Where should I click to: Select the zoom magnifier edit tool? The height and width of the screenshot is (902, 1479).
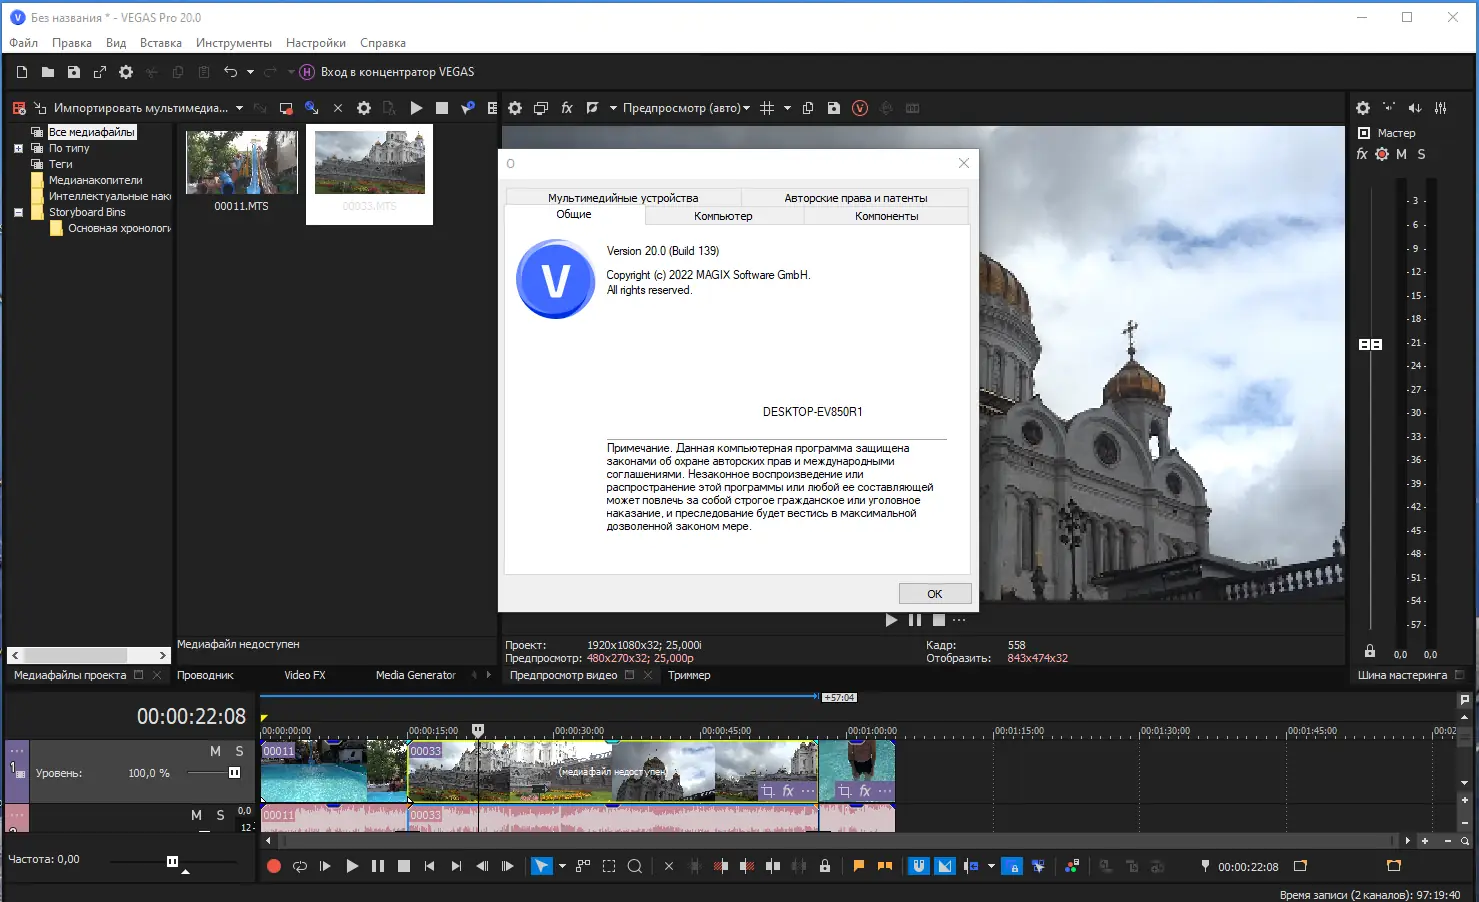[x=634, y=866]
